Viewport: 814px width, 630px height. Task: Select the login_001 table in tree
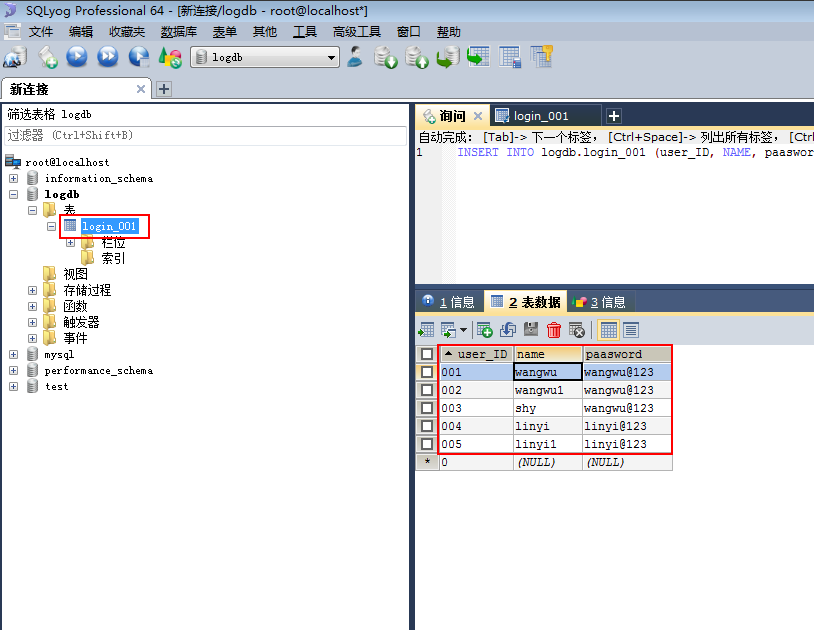(x=110, y=227)
